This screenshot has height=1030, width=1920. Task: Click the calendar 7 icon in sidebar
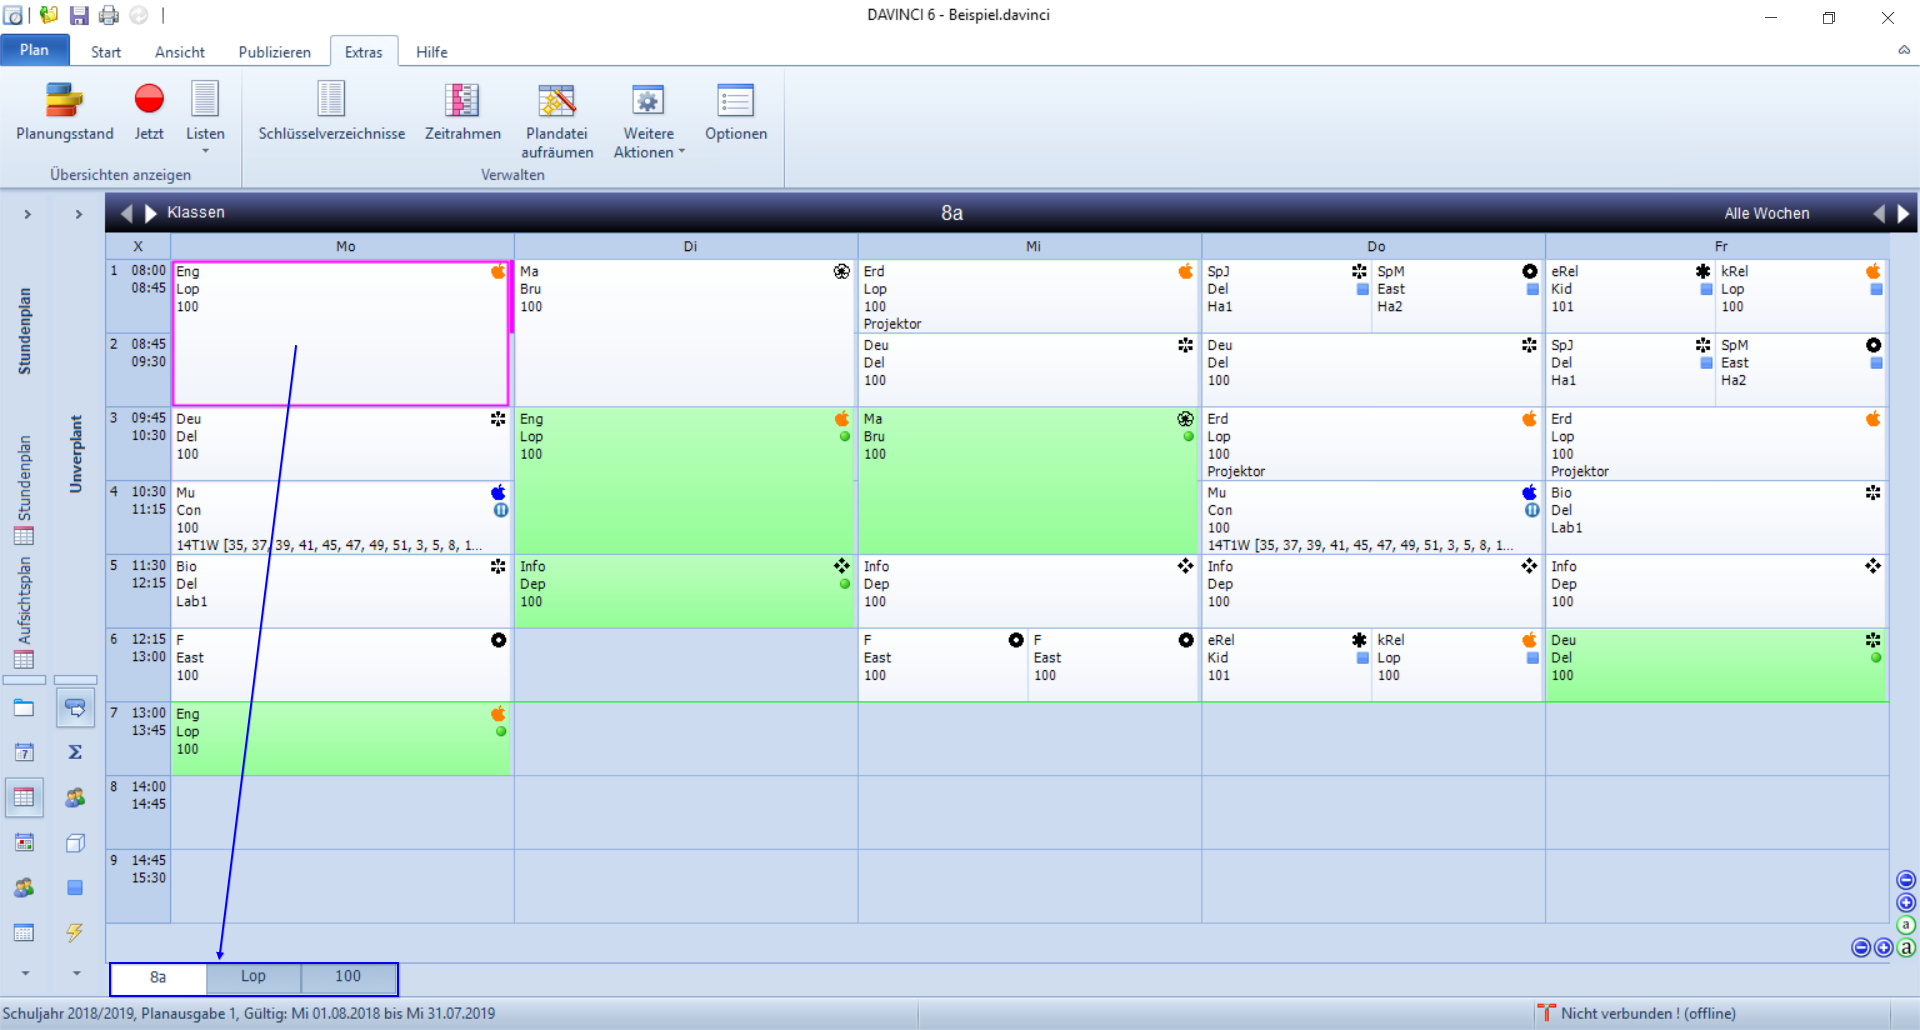(24, 752)
